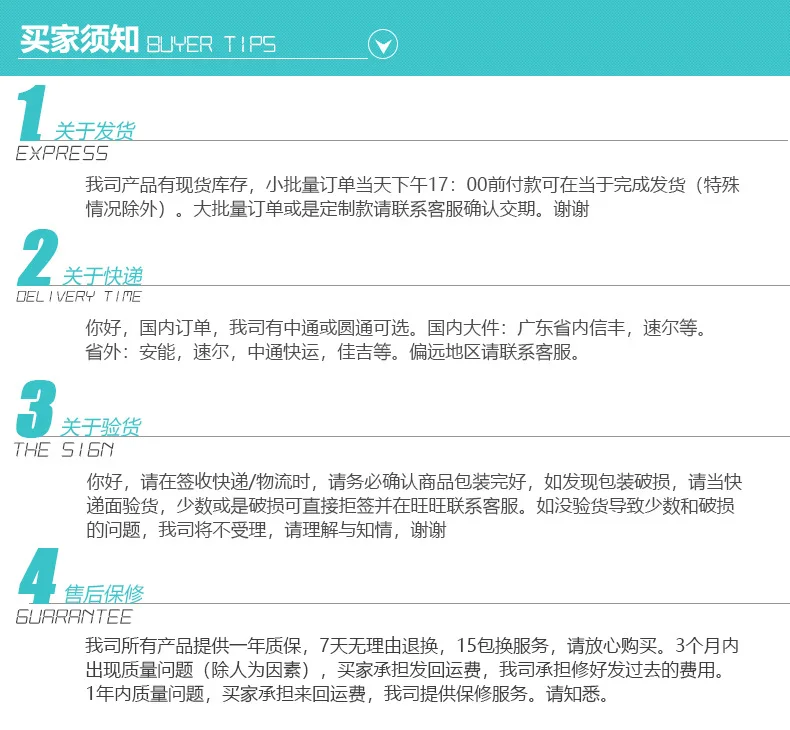Click the large number 4 graphic
This screenshot has width=790, height=730.
[38, 576]
